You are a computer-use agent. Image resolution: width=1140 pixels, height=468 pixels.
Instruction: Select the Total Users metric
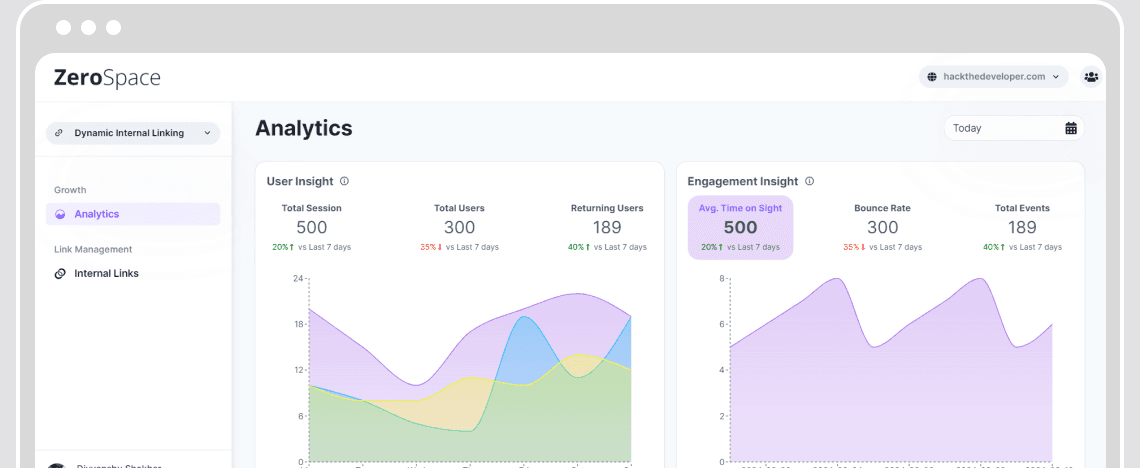tap(459, 227)
